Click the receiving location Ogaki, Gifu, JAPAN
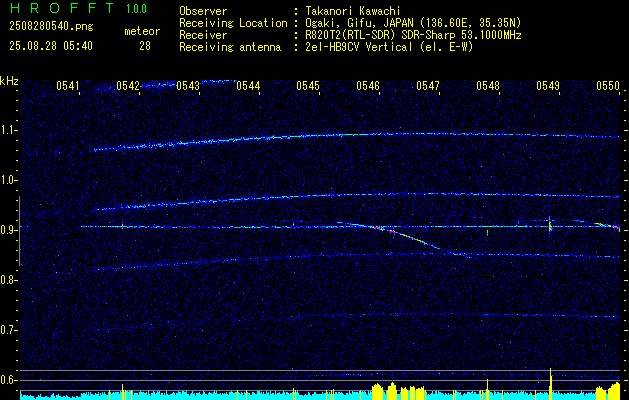The height and width of the screenshot is (400, 629). [x=412, y=23]
